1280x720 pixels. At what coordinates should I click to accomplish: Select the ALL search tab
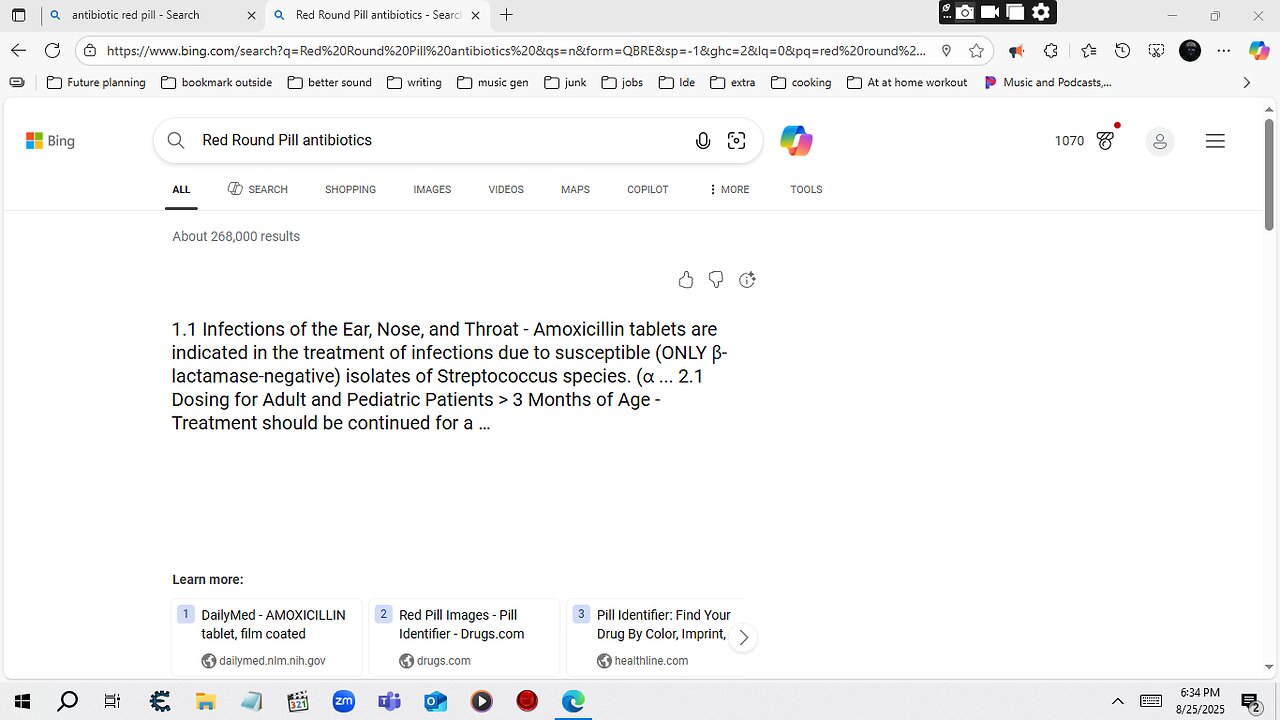point(181,190)
